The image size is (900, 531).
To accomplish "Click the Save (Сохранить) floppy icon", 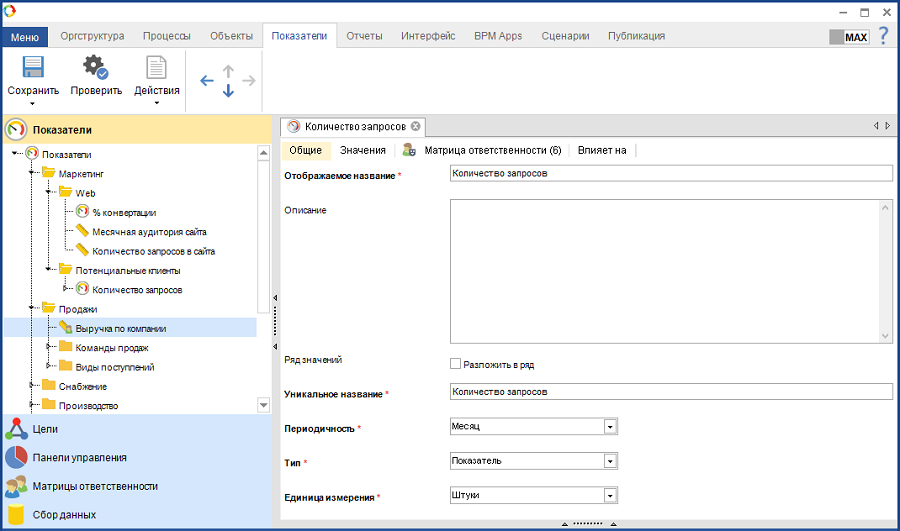I will pos(33,68).
